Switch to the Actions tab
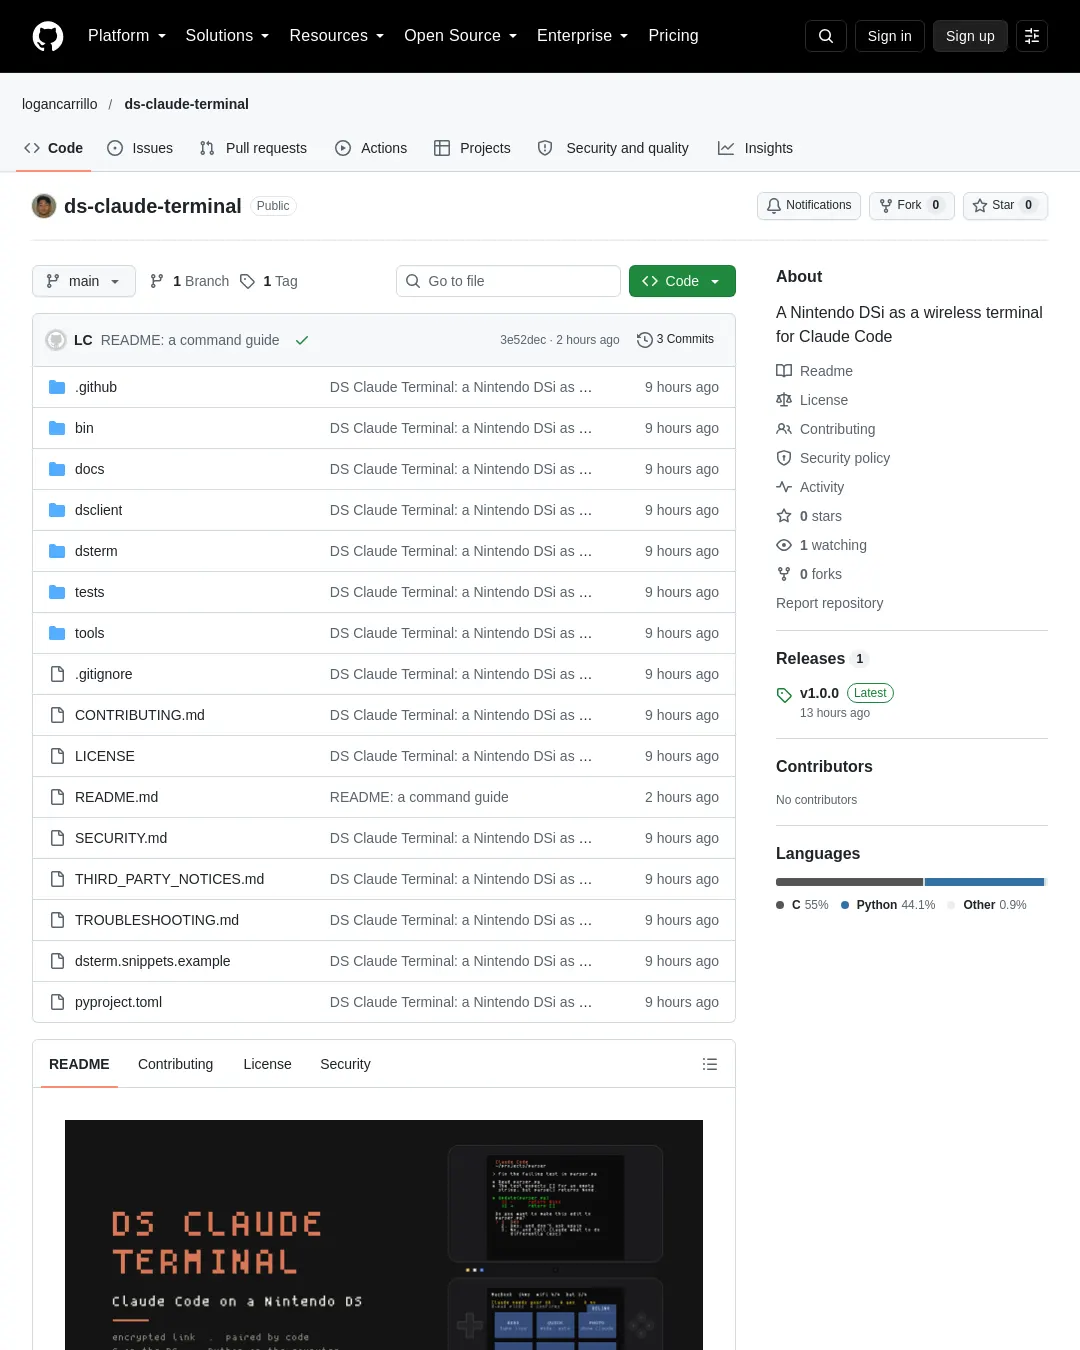 [371, 148]
